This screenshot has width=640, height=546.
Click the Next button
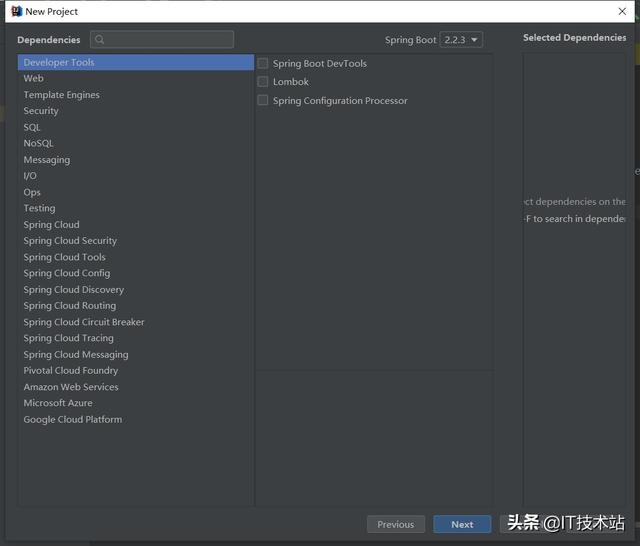(462, 524)
